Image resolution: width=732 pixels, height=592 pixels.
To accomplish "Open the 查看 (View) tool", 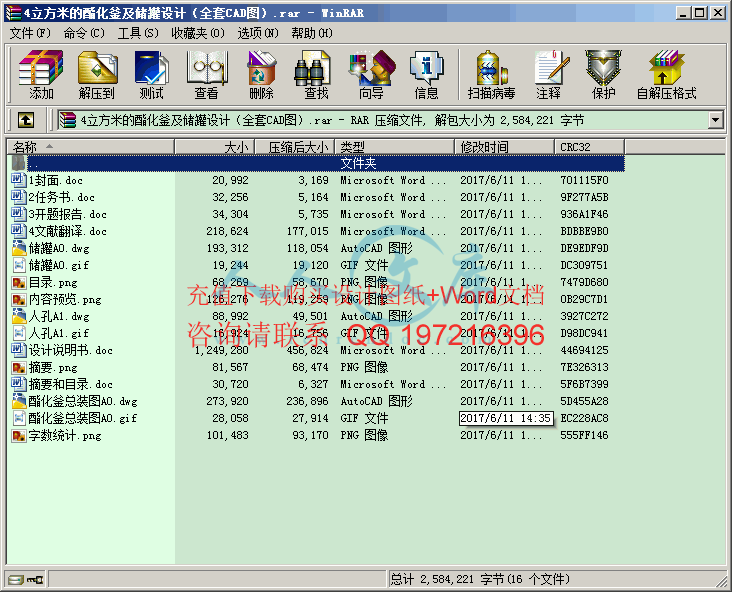I will 207,75.
